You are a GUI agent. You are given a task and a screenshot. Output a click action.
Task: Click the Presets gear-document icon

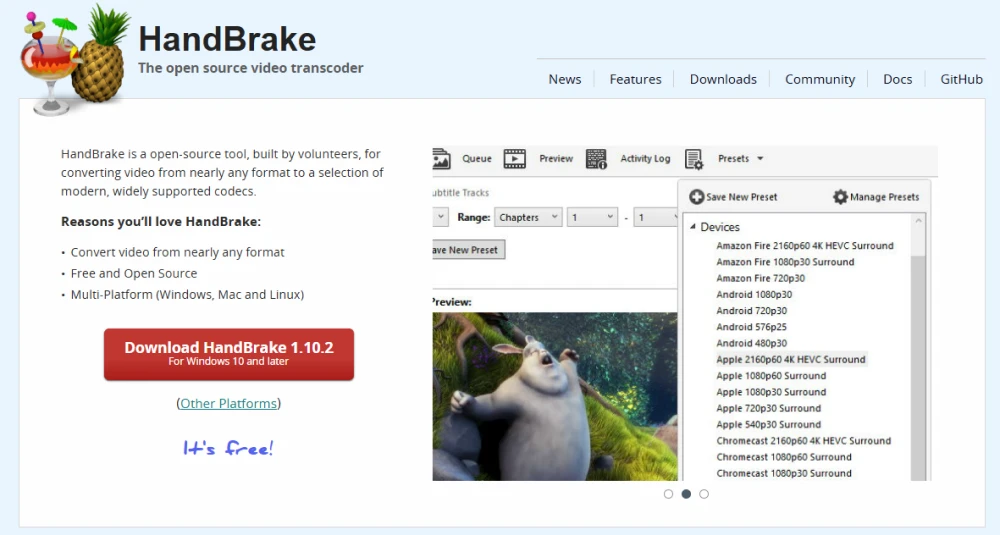[x=694, y=159]
